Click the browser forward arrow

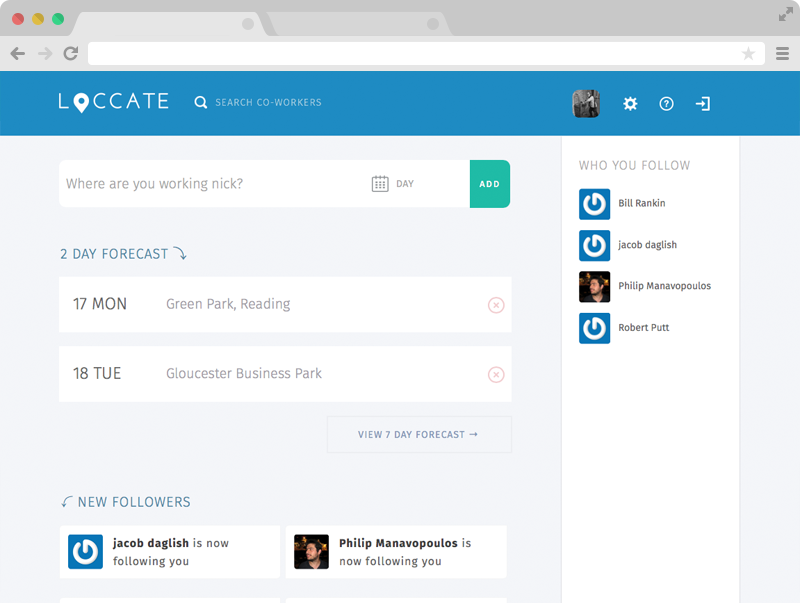[x=45, y=54]
